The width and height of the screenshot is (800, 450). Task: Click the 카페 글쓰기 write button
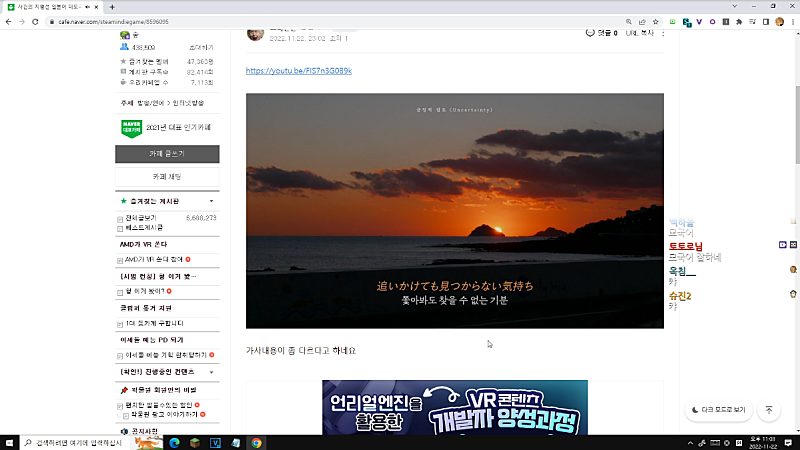[167, 154]
